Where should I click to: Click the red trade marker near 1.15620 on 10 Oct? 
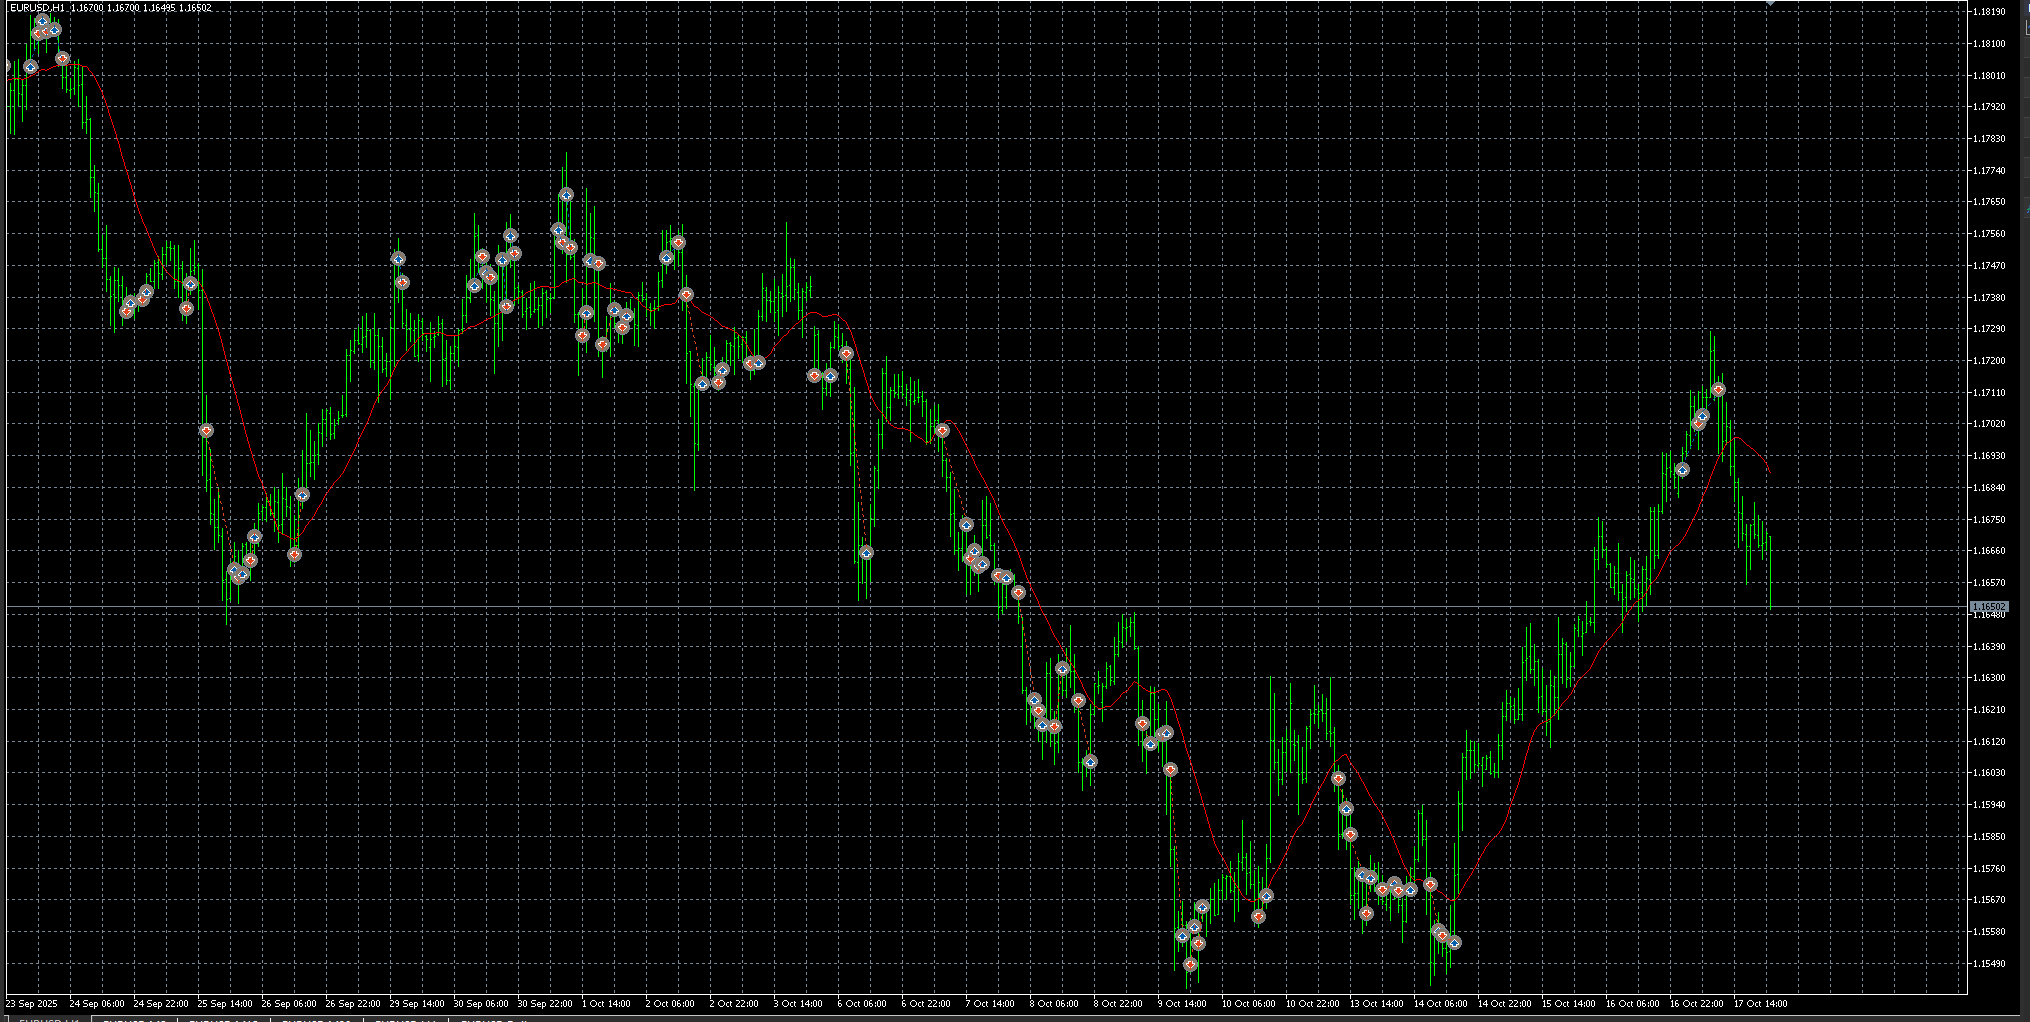(x=1258, y=917)
